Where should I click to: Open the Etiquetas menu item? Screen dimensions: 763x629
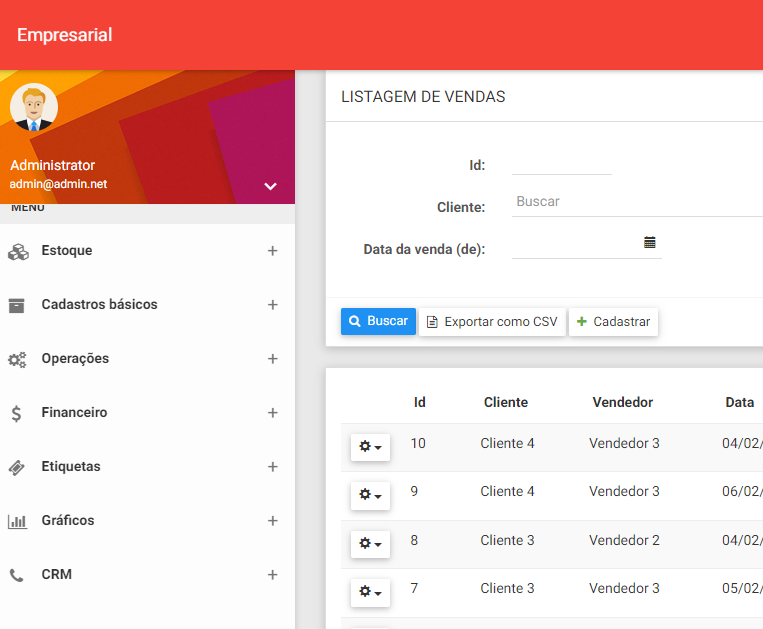(x=147, y=467)
